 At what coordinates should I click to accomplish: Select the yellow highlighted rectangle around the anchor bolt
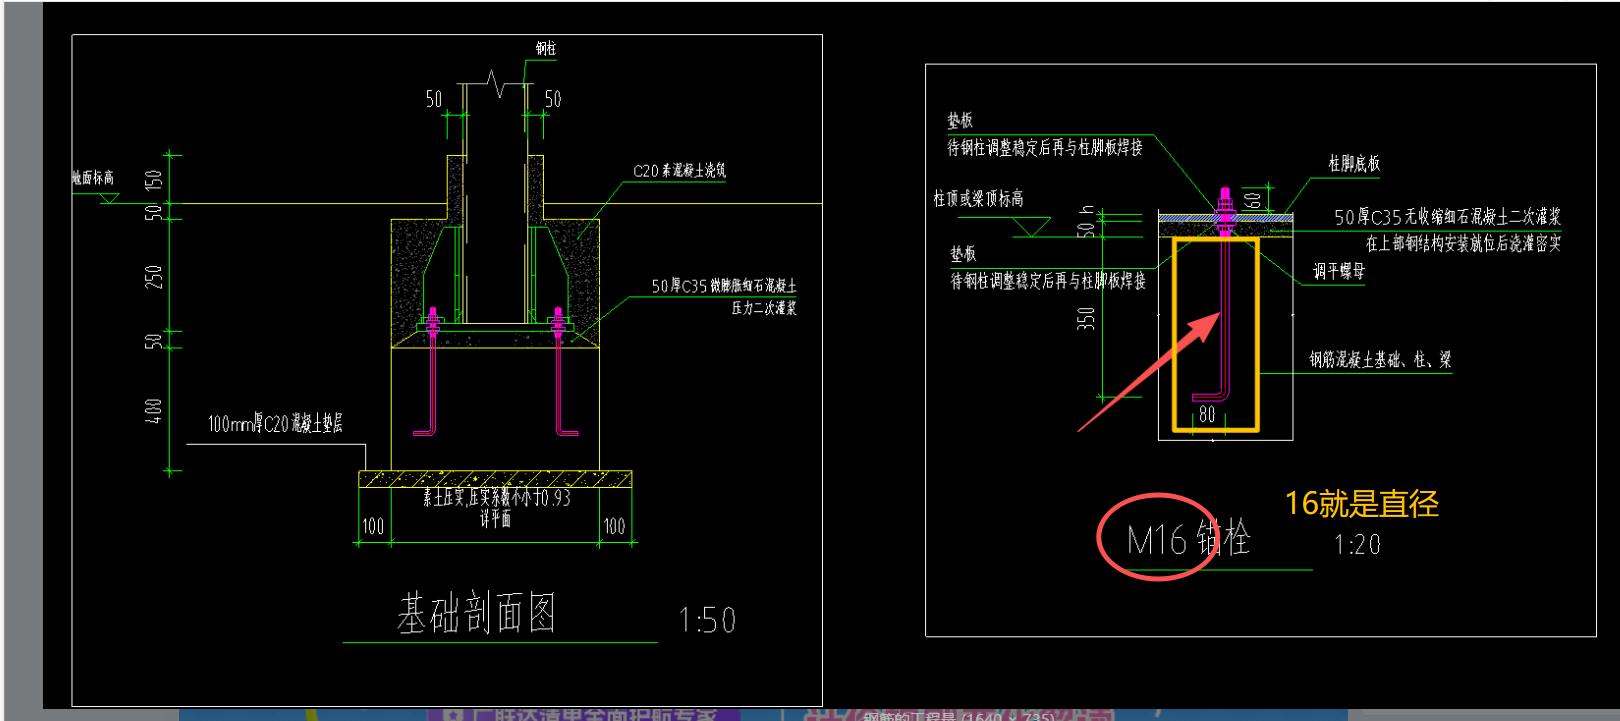pyautogui.click(x=1215, y=335)
